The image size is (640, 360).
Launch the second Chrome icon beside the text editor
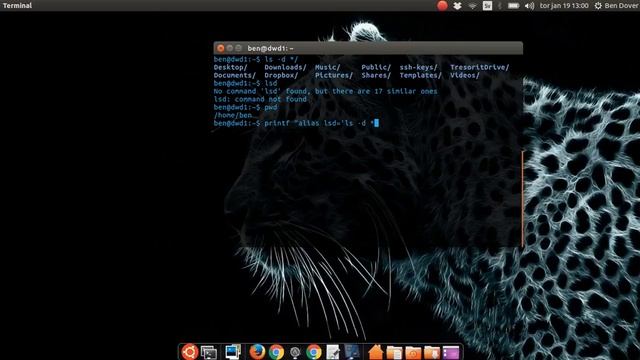(x=314, y=352)
